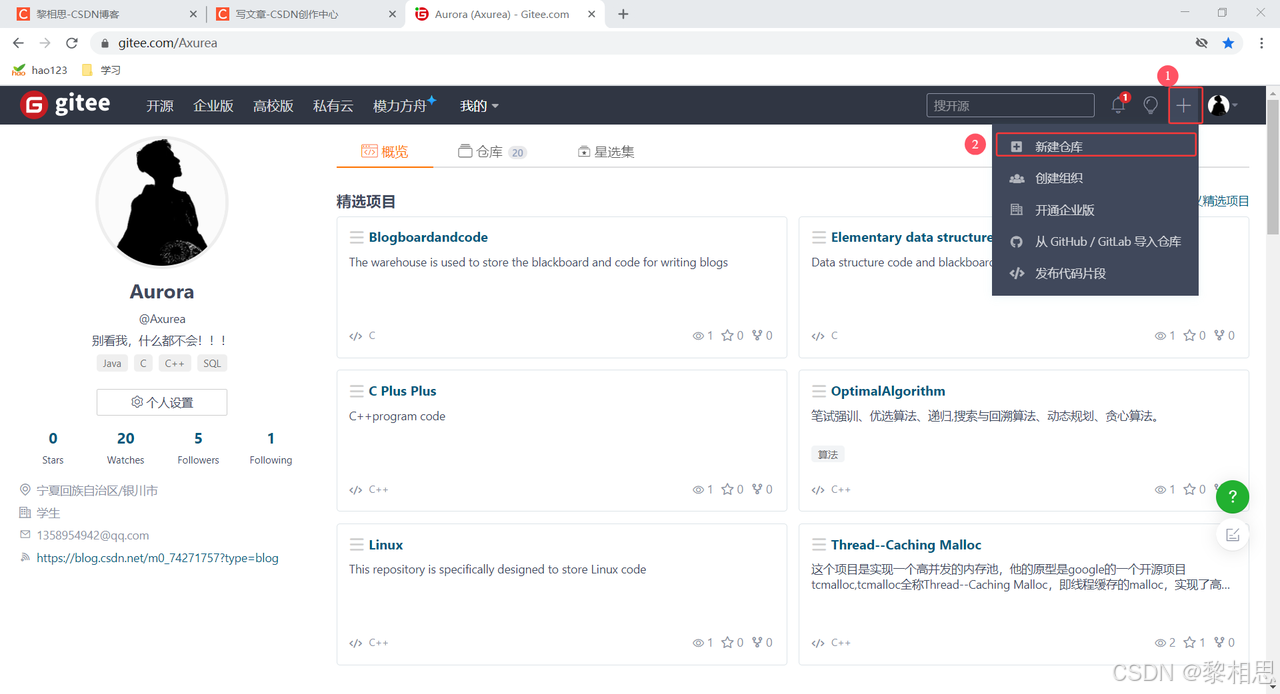This screenshot has width=1280, height=694.
Task: Click the feedback edit icon below help
Action: [x=1232, y=535]
